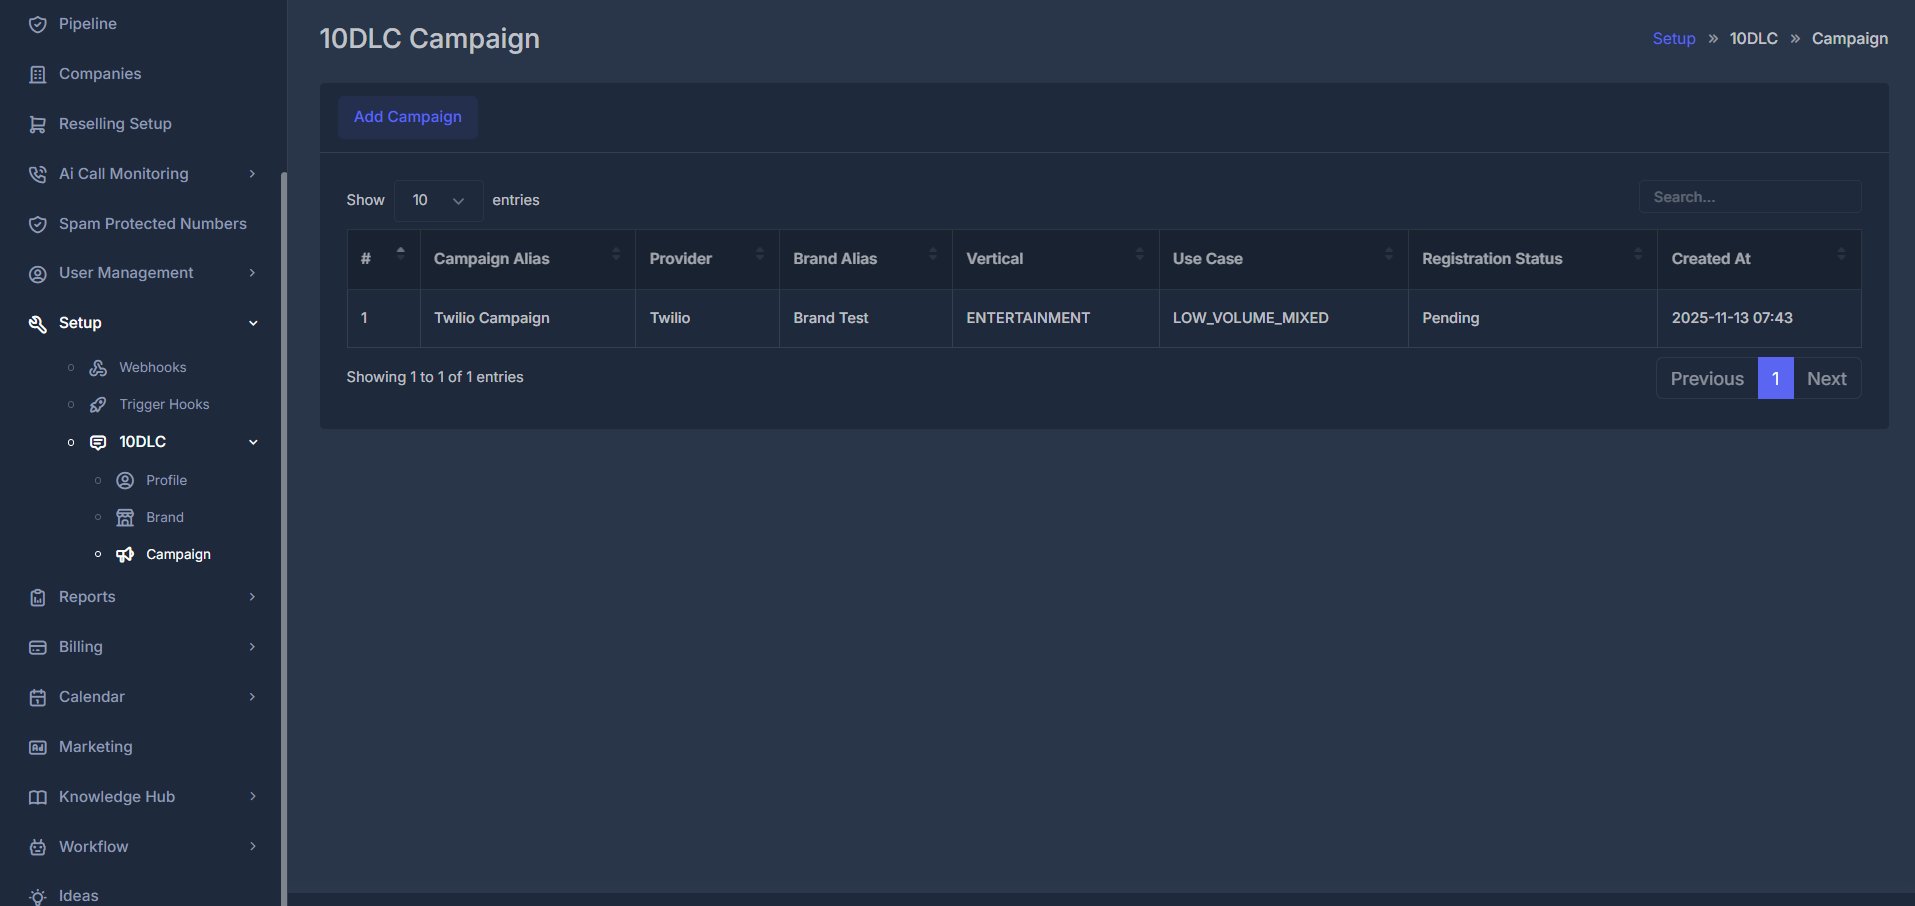The height and width of the screenshot is (906, 1915).
Task: Click the Trigger Hooks rocket icon
Action: point(97,404)
